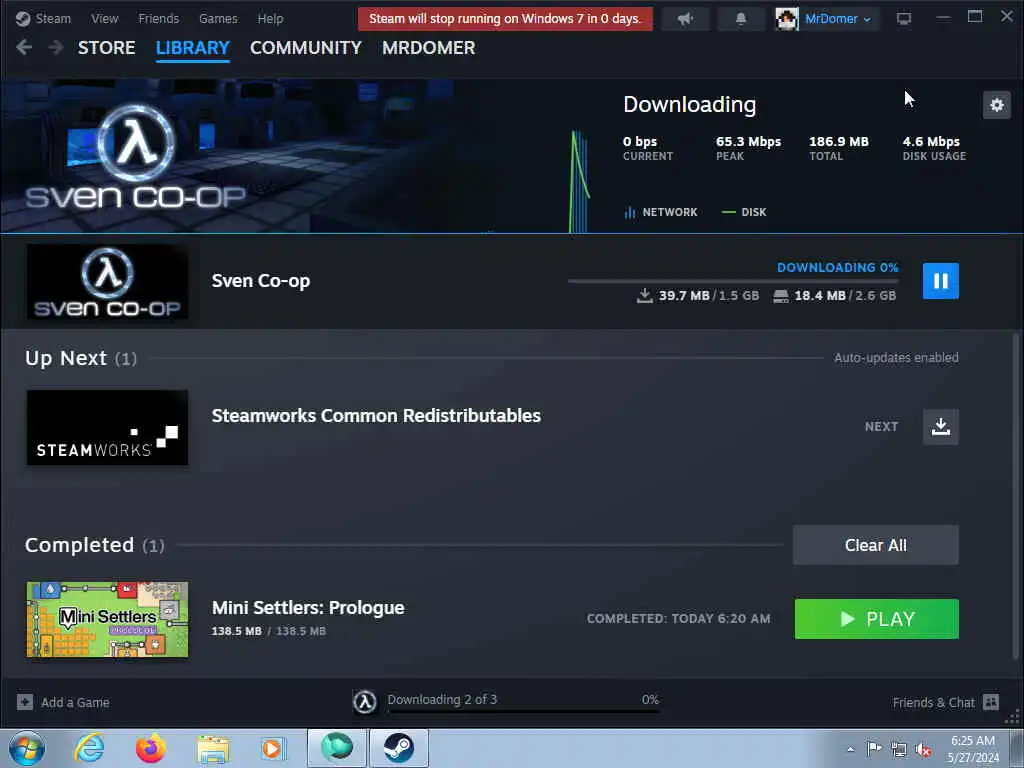Click the COMPLETED: TODAY 6:20 AM text
This screenshot has width=1024, height=768.
tap(679, 618)
